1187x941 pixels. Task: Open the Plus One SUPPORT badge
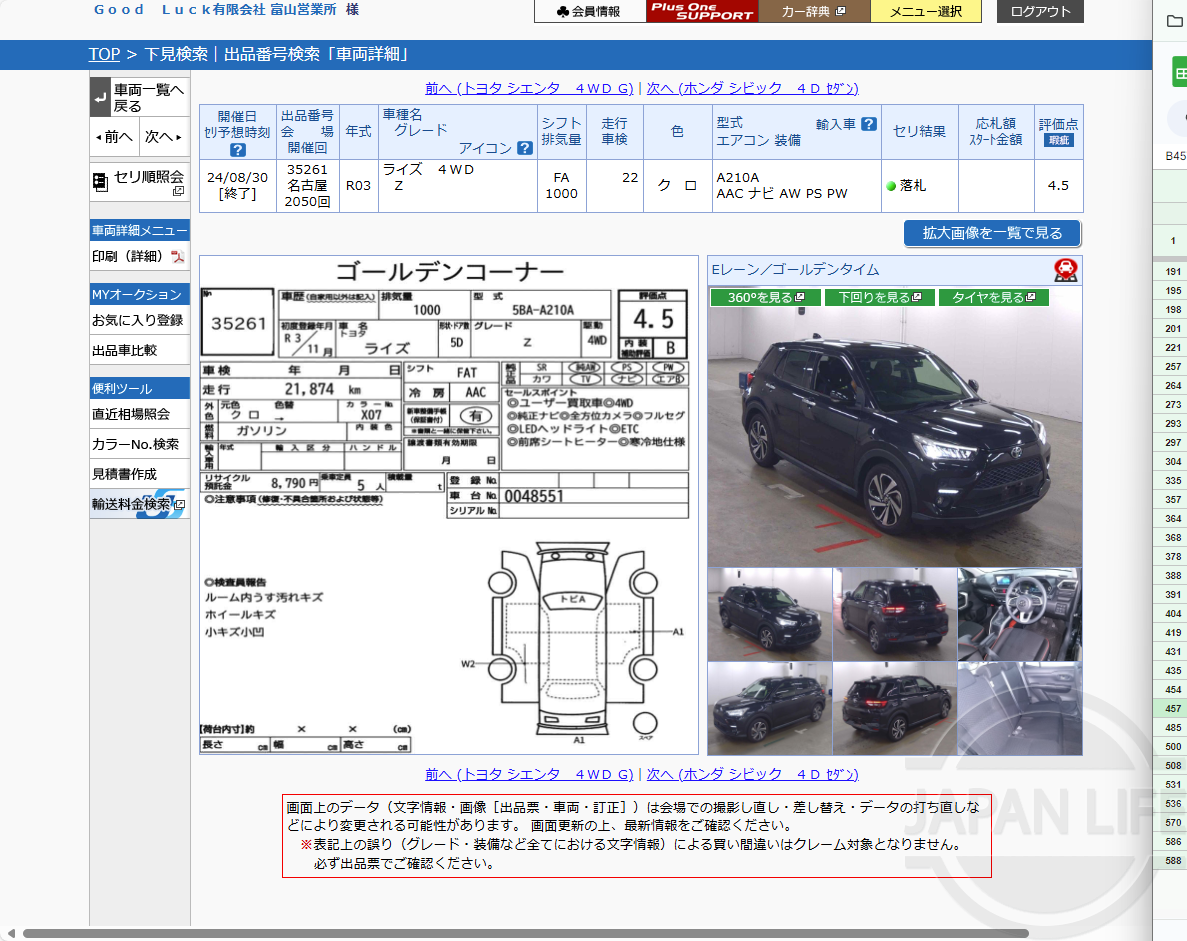pos(702,12)
